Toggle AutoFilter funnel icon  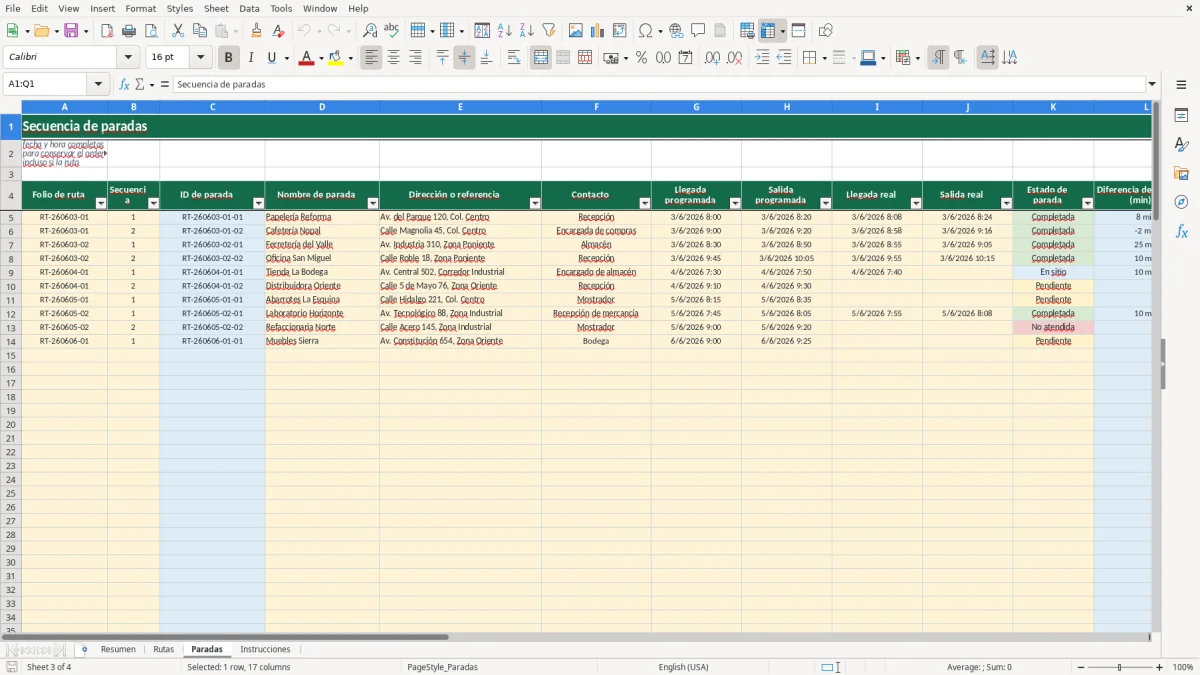tap(548, 31)
